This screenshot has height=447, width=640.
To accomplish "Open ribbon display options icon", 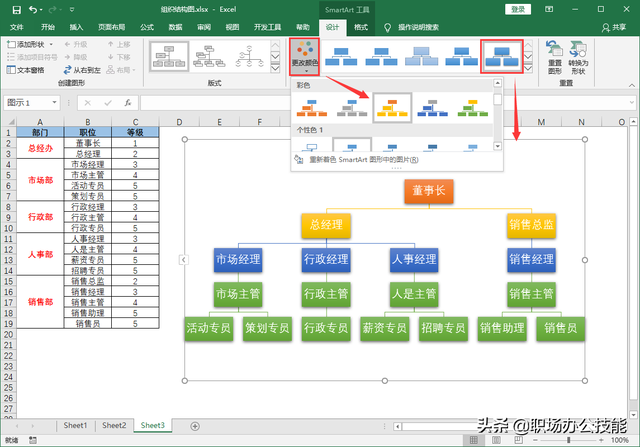I will pos(549,9).
